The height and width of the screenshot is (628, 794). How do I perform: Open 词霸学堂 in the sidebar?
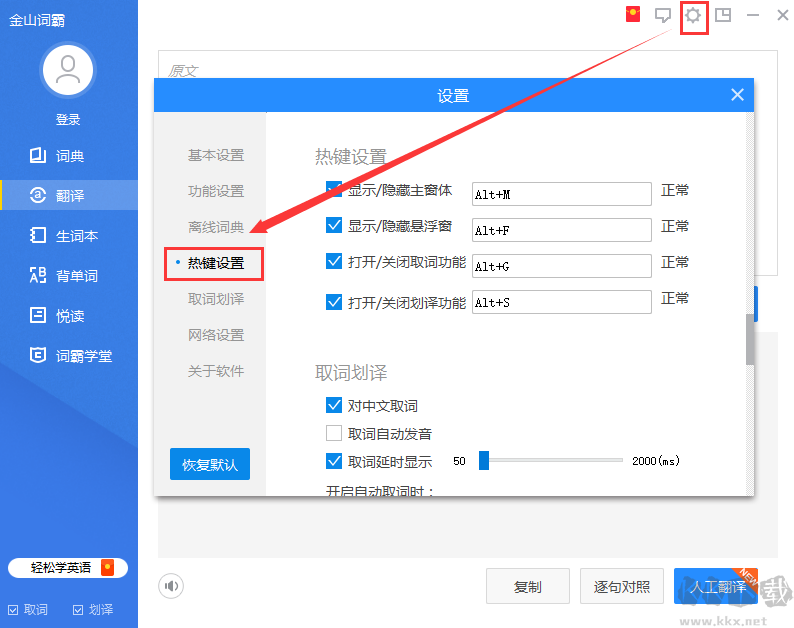point(69,356)
